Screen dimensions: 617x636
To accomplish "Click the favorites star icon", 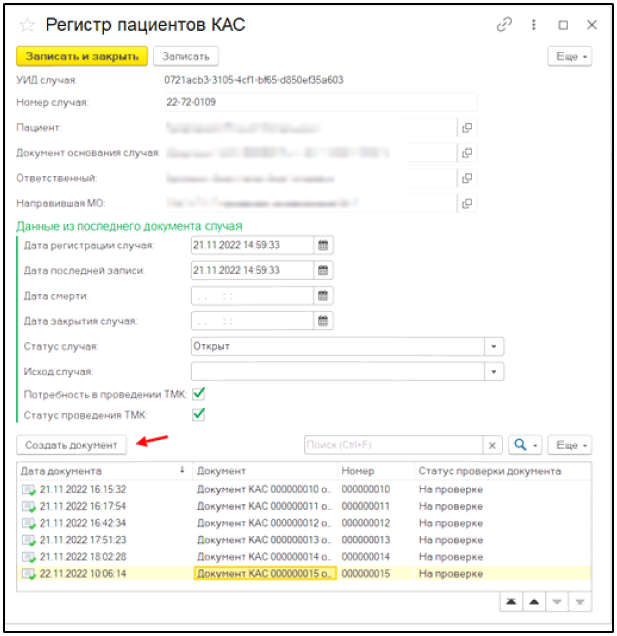I will coord(27,25).
